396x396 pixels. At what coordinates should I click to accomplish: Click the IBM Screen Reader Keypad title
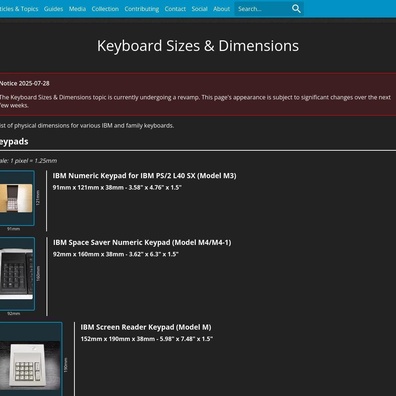tap(146, 327)
